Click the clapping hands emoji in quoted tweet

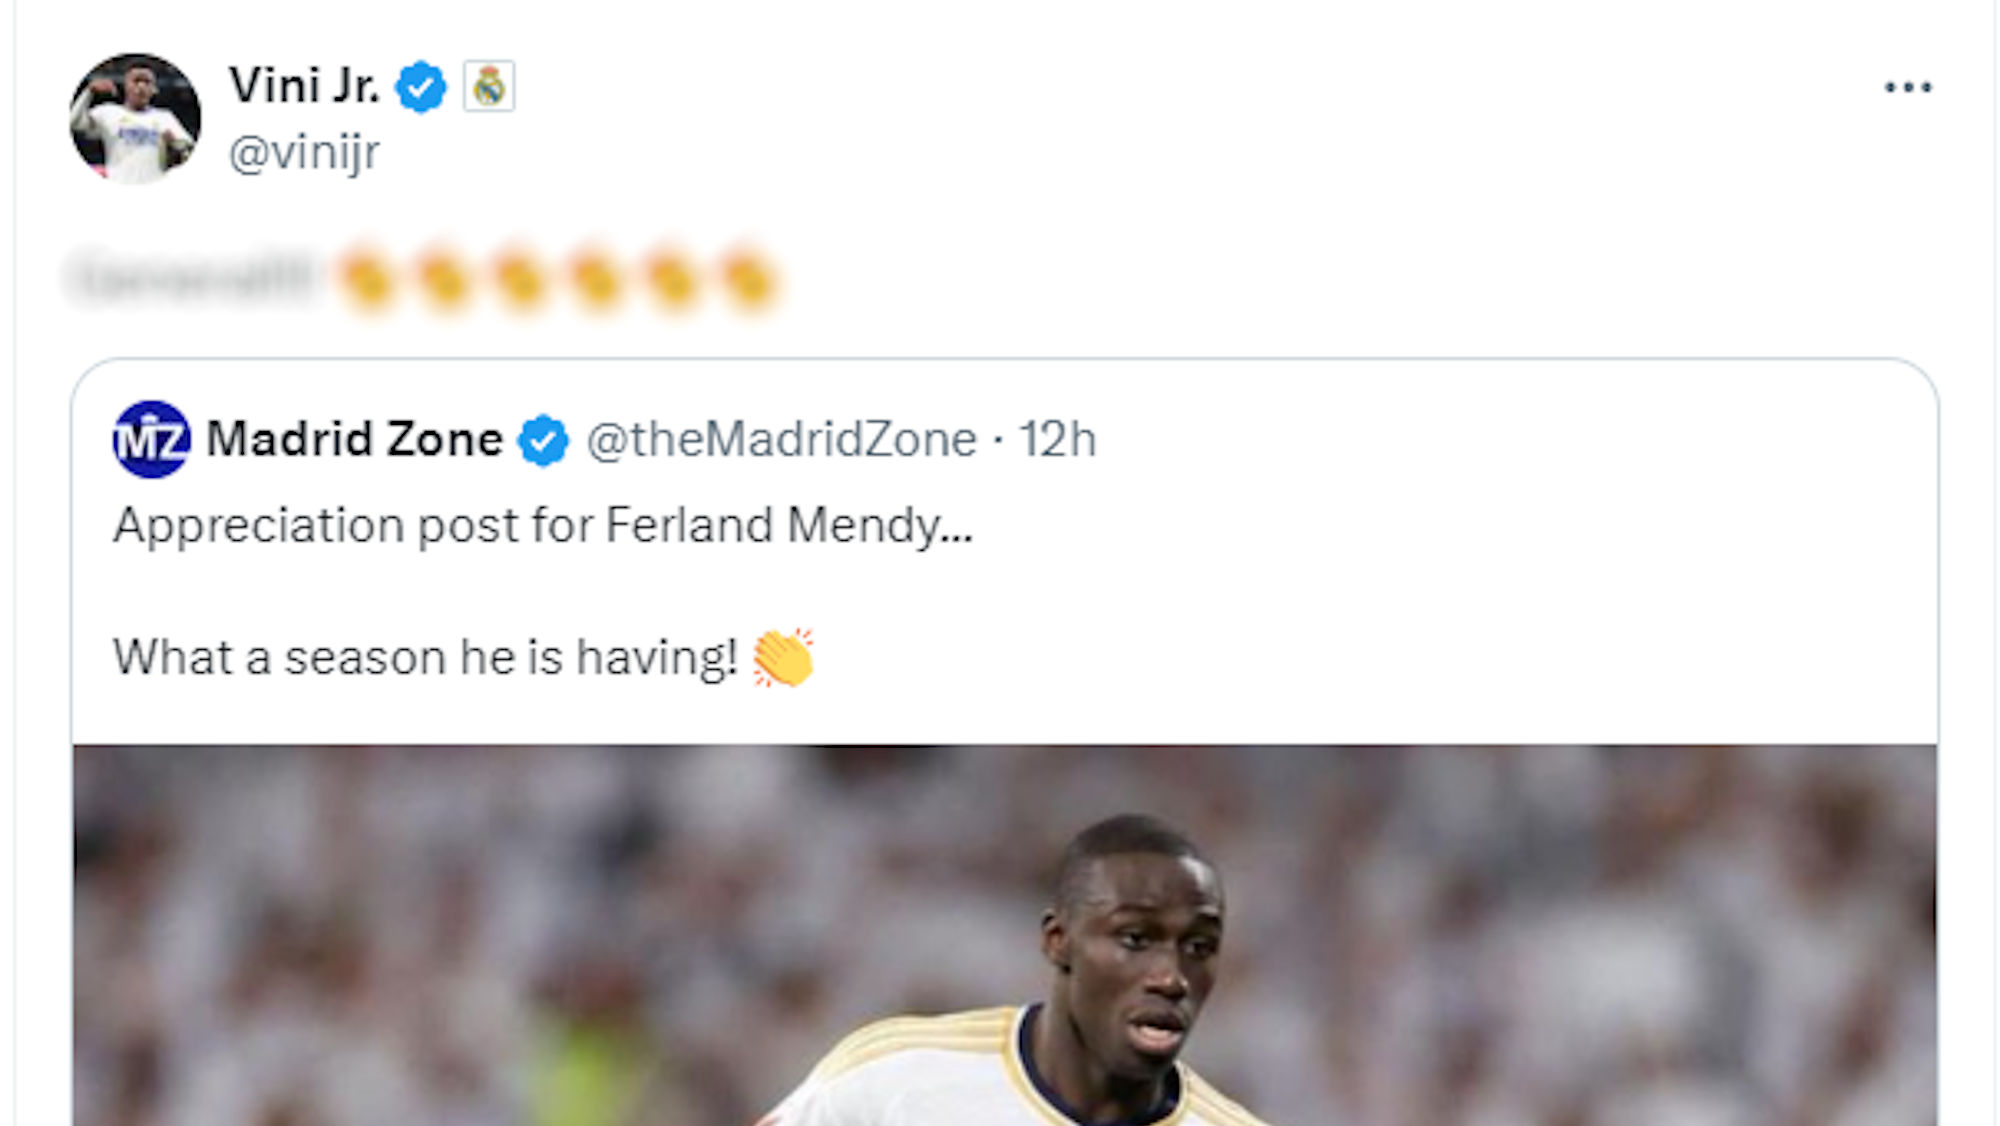(783, 658)
